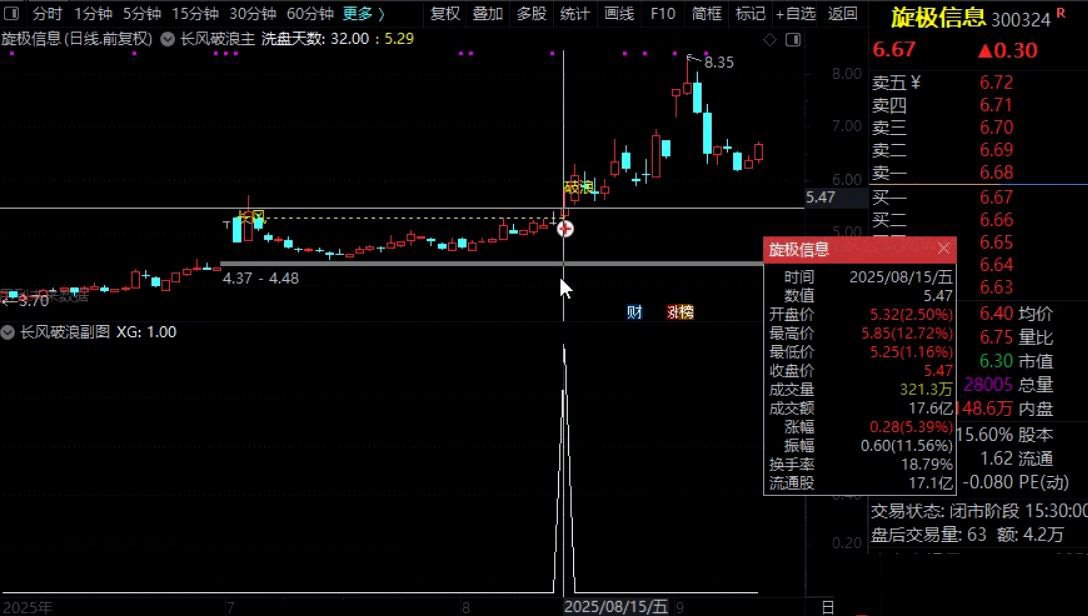
Task: Click the diamond icon above chart
Action: click(770, 40)
